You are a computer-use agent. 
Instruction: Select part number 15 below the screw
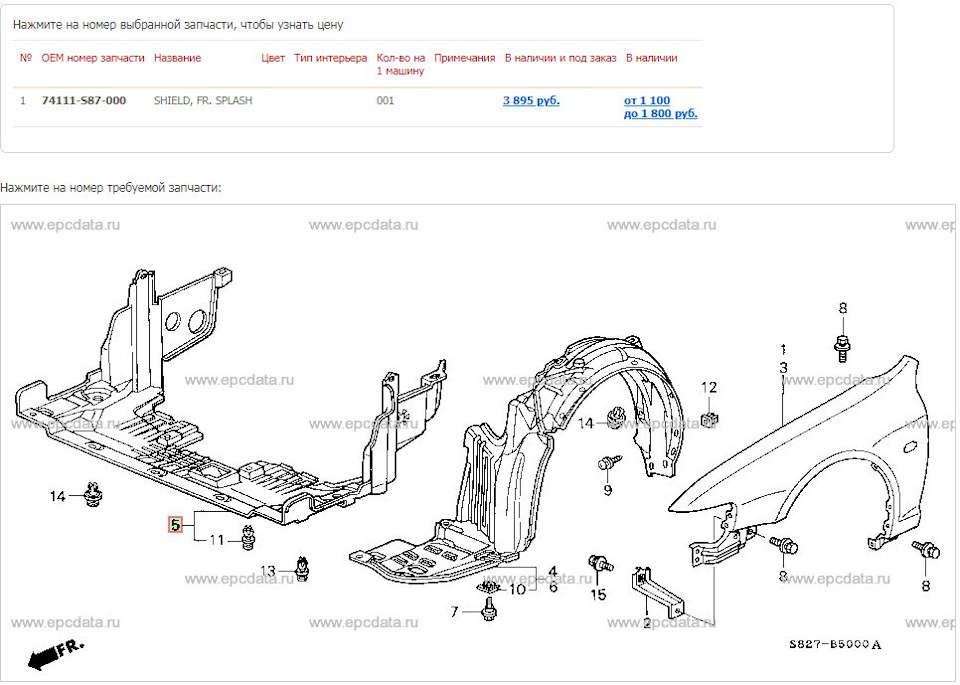(598, 594)
